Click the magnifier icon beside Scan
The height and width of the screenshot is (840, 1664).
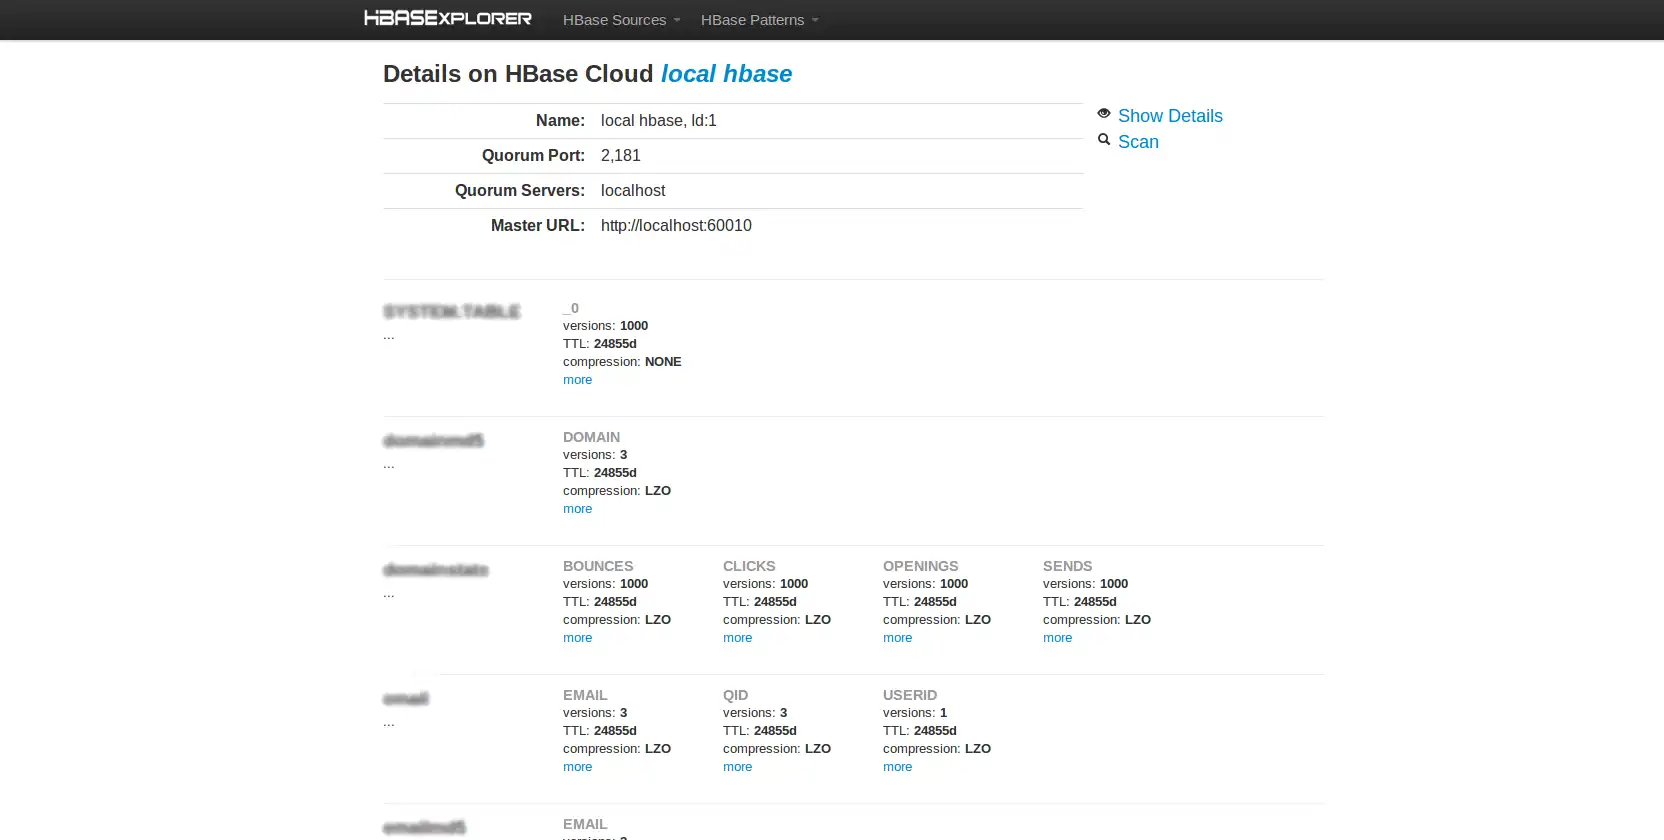[x=1104, y=140]
